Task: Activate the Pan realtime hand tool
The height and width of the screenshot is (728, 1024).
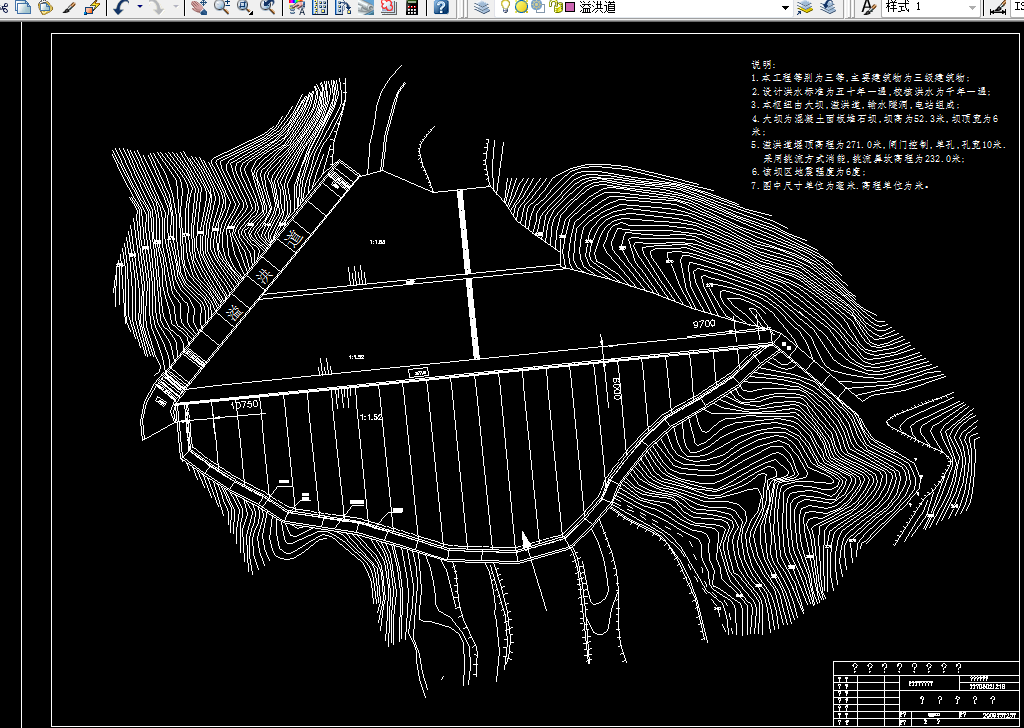Action: (x=199, y=7)
